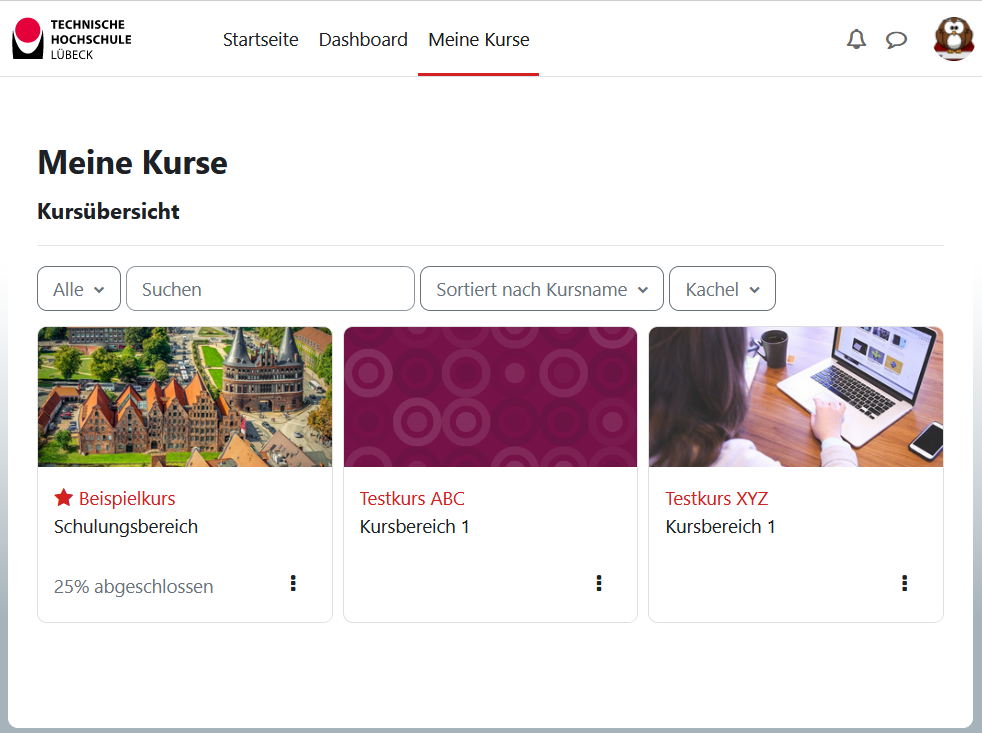Click the large 'Meine Kurse' page heading
This screenshot has width=982, height=733.
(133, 162)
